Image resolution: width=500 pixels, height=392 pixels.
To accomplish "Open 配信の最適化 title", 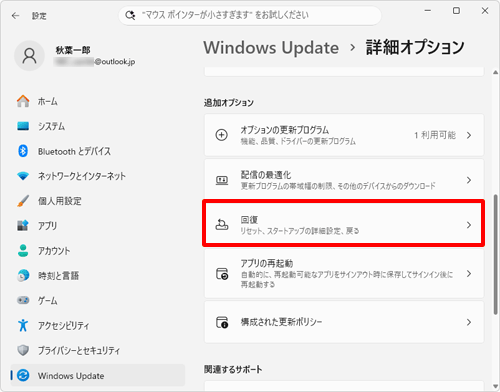I will click(266, 175).
